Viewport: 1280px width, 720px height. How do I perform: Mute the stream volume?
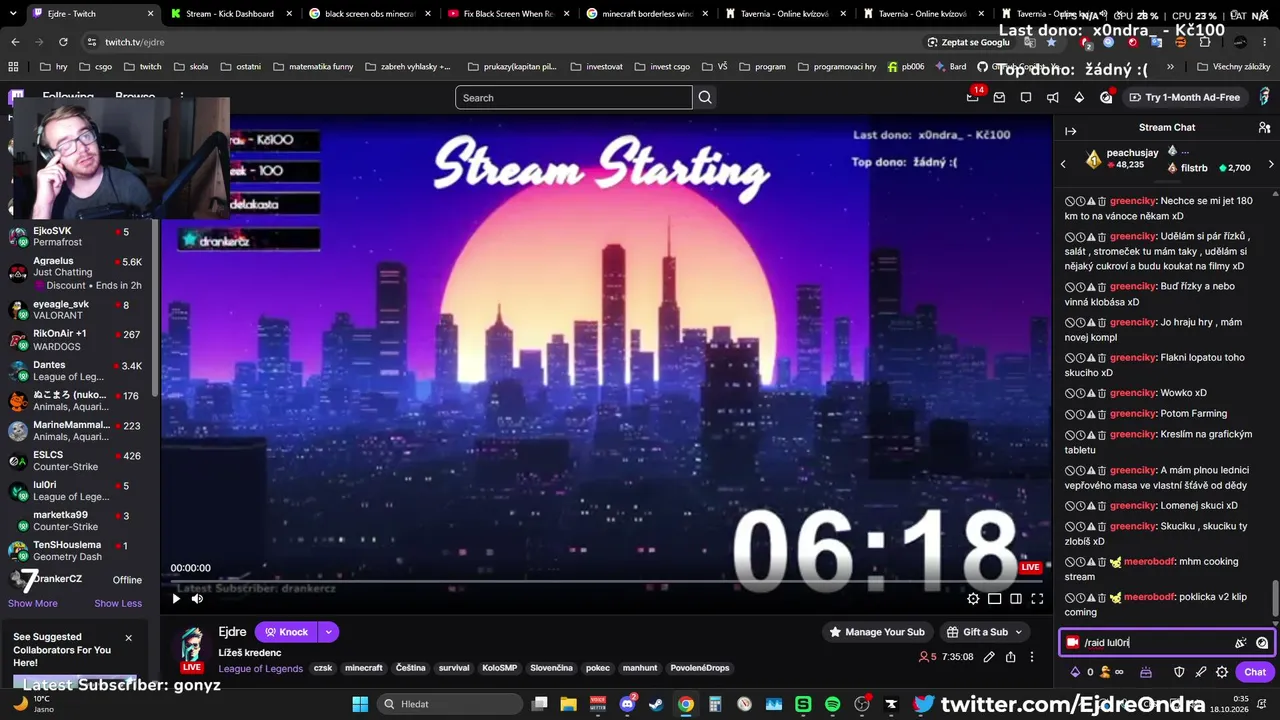pos(197,599)
